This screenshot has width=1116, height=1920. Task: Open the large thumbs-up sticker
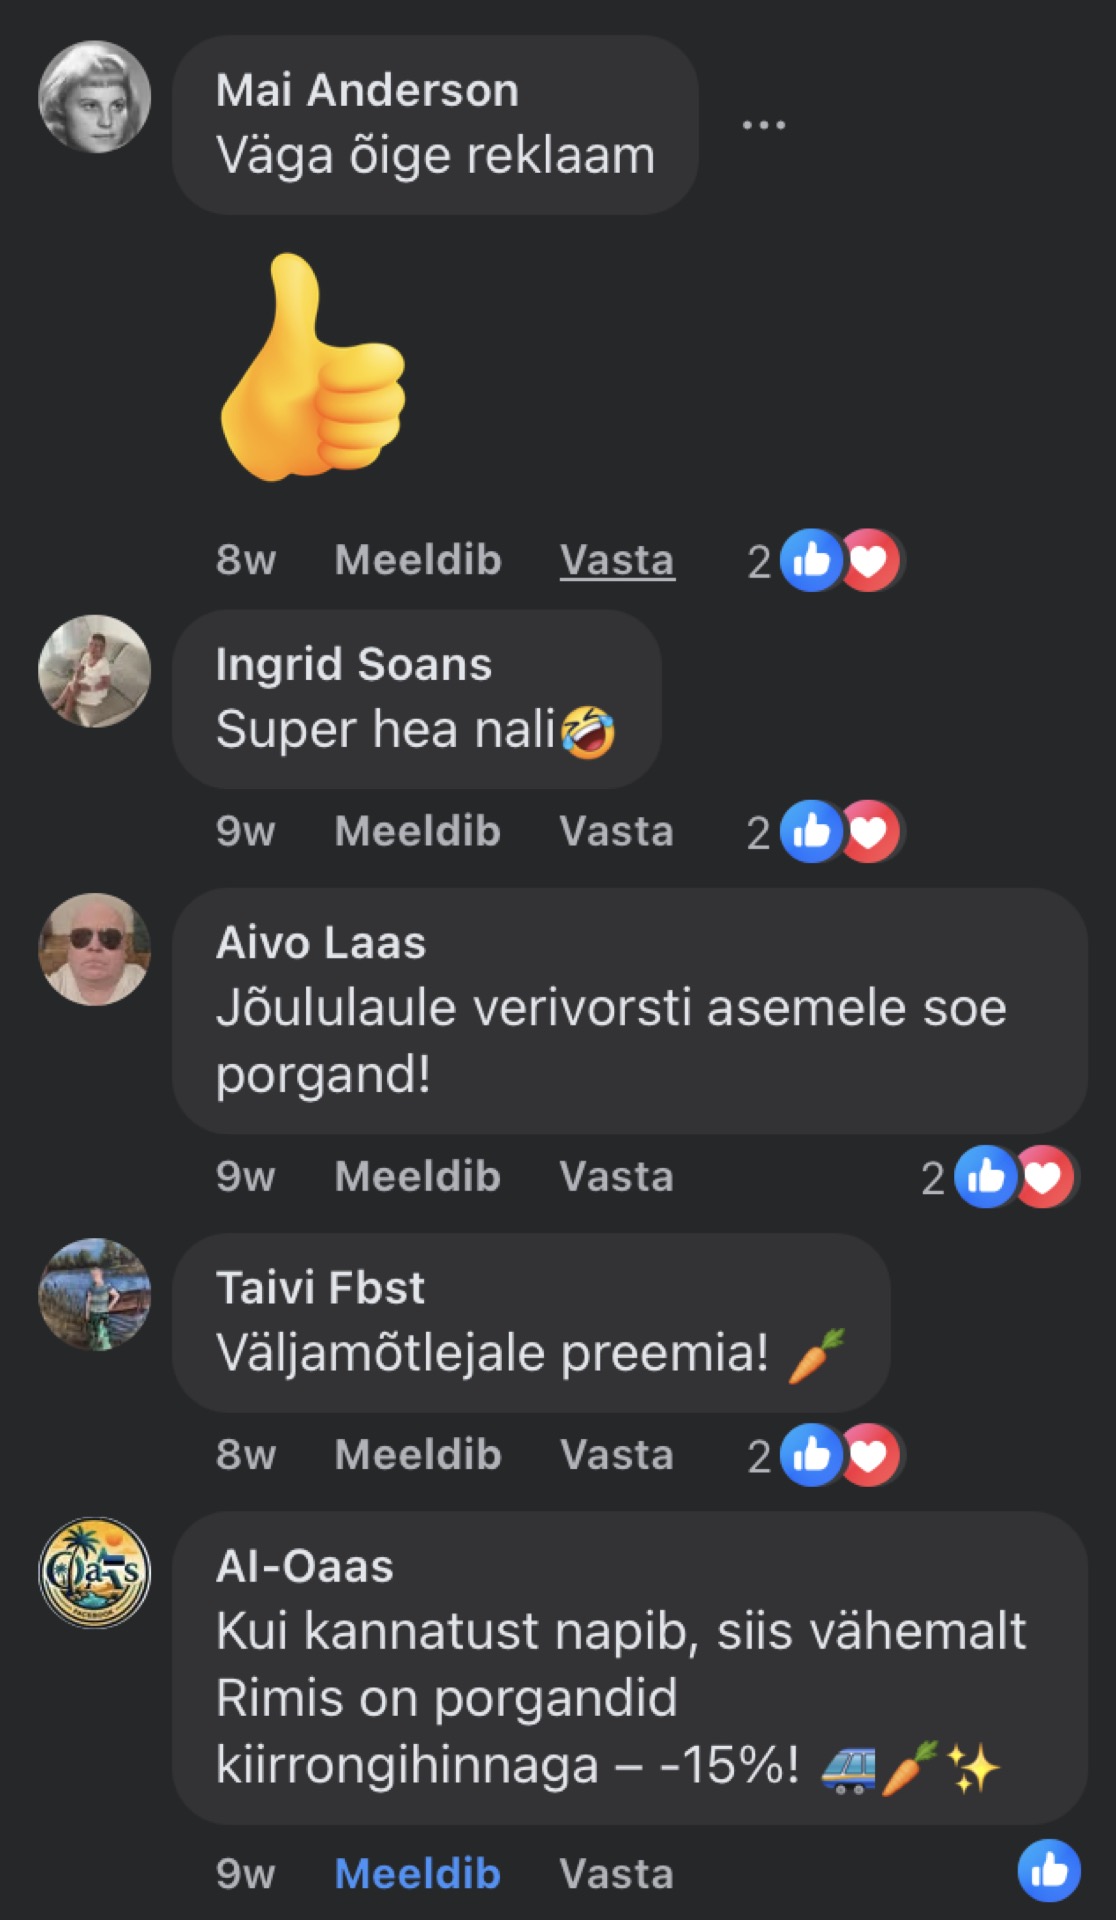(313, 367)
